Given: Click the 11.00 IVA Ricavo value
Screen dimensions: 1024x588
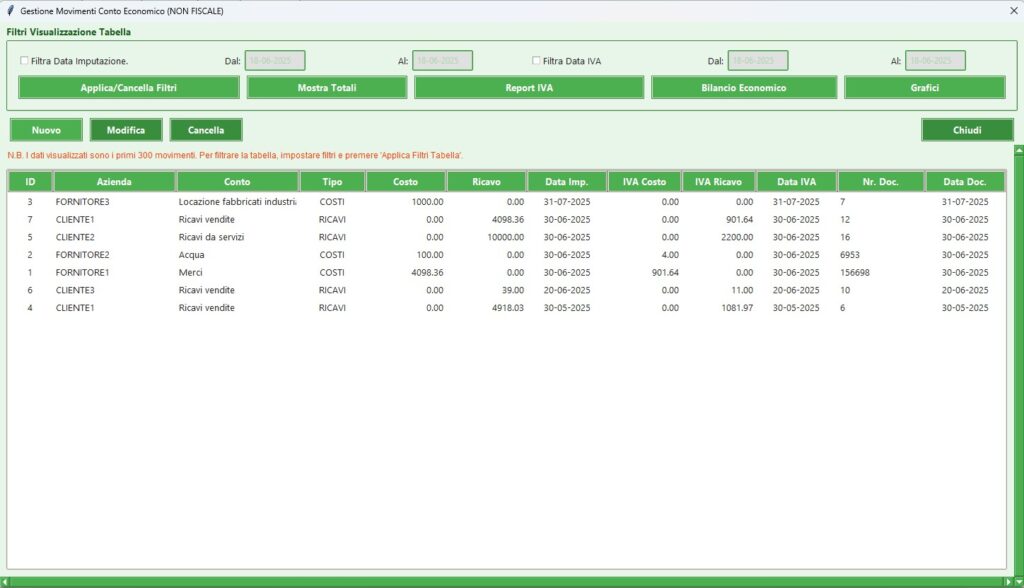Looking at the screenshot, I should click(x=742, y=290).
